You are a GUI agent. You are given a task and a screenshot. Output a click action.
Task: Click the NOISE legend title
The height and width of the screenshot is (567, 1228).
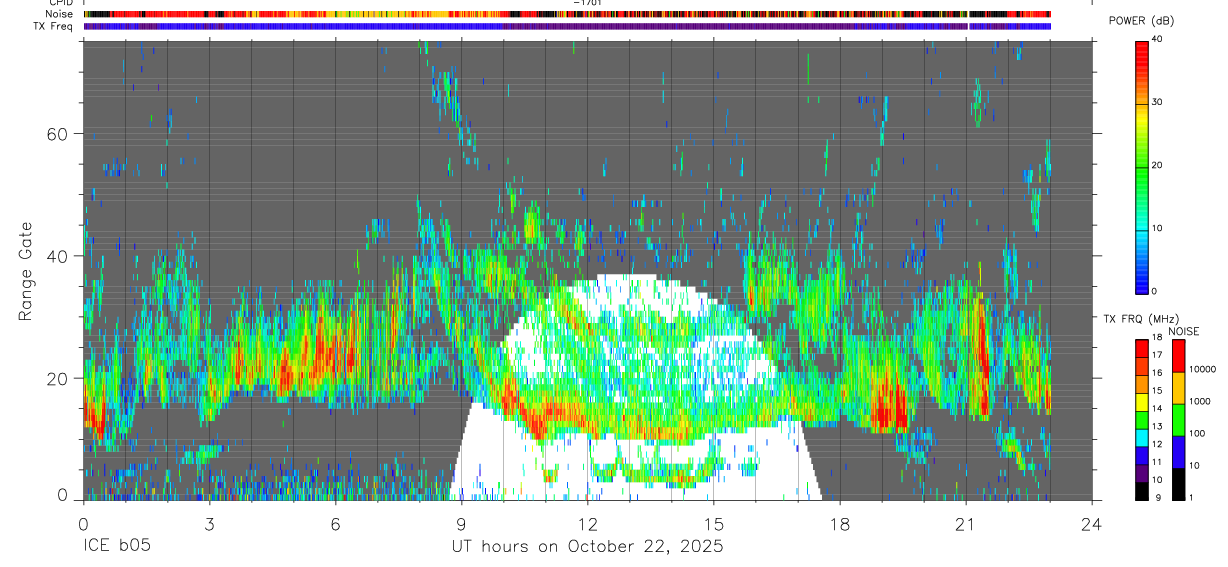(1184, 331)
